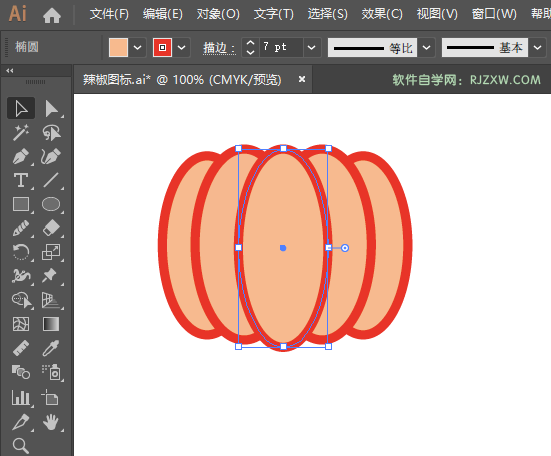Click the peach fill color swatch
551x456 pixels.
[x=118, y=47]
